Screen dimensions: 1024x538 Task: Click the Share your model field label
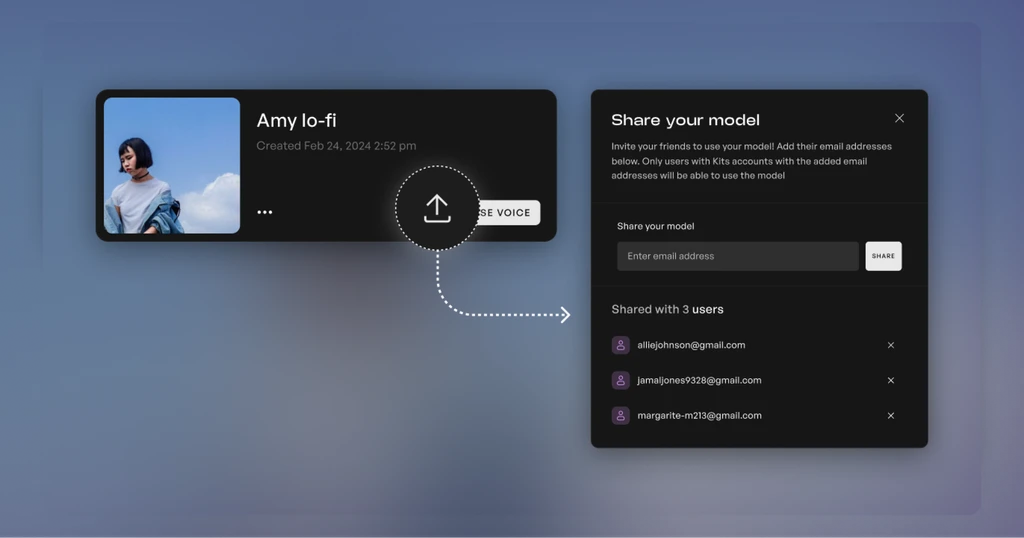pyautogui.click(x=656, y=226)
